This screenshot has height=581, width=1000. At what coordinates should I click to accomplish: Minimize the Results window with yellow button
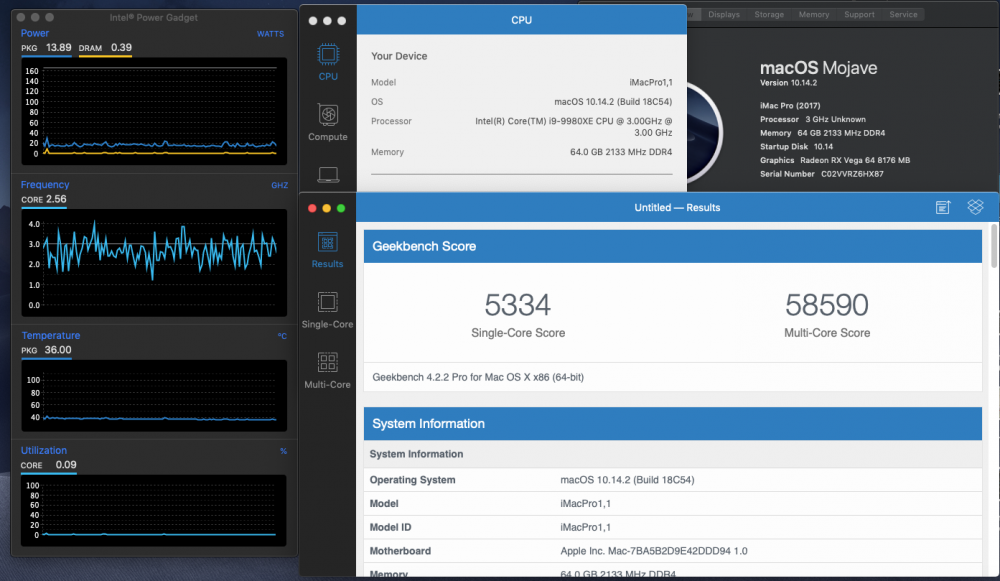coord(327,209)
